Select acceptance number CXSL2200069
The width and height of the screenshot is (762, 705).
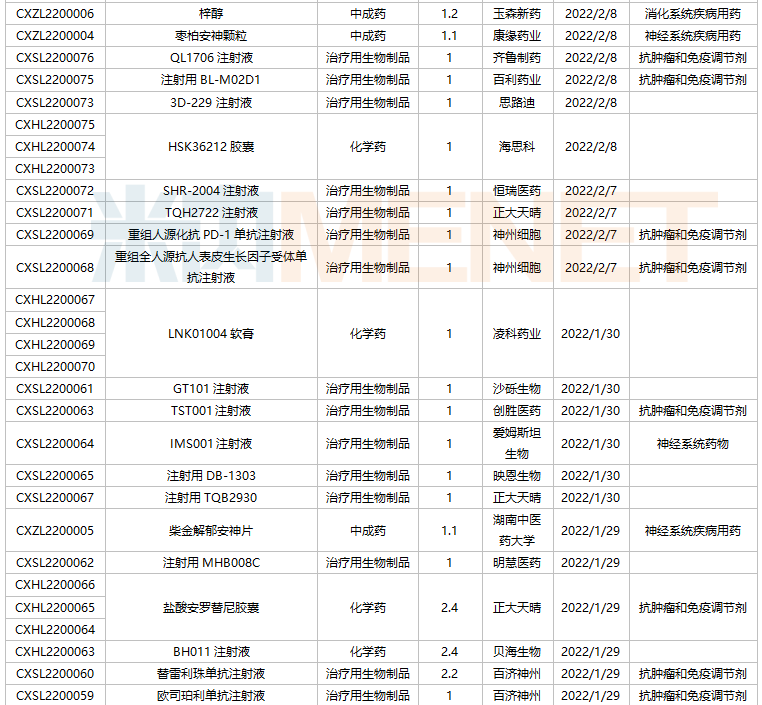tap(55, 235)
